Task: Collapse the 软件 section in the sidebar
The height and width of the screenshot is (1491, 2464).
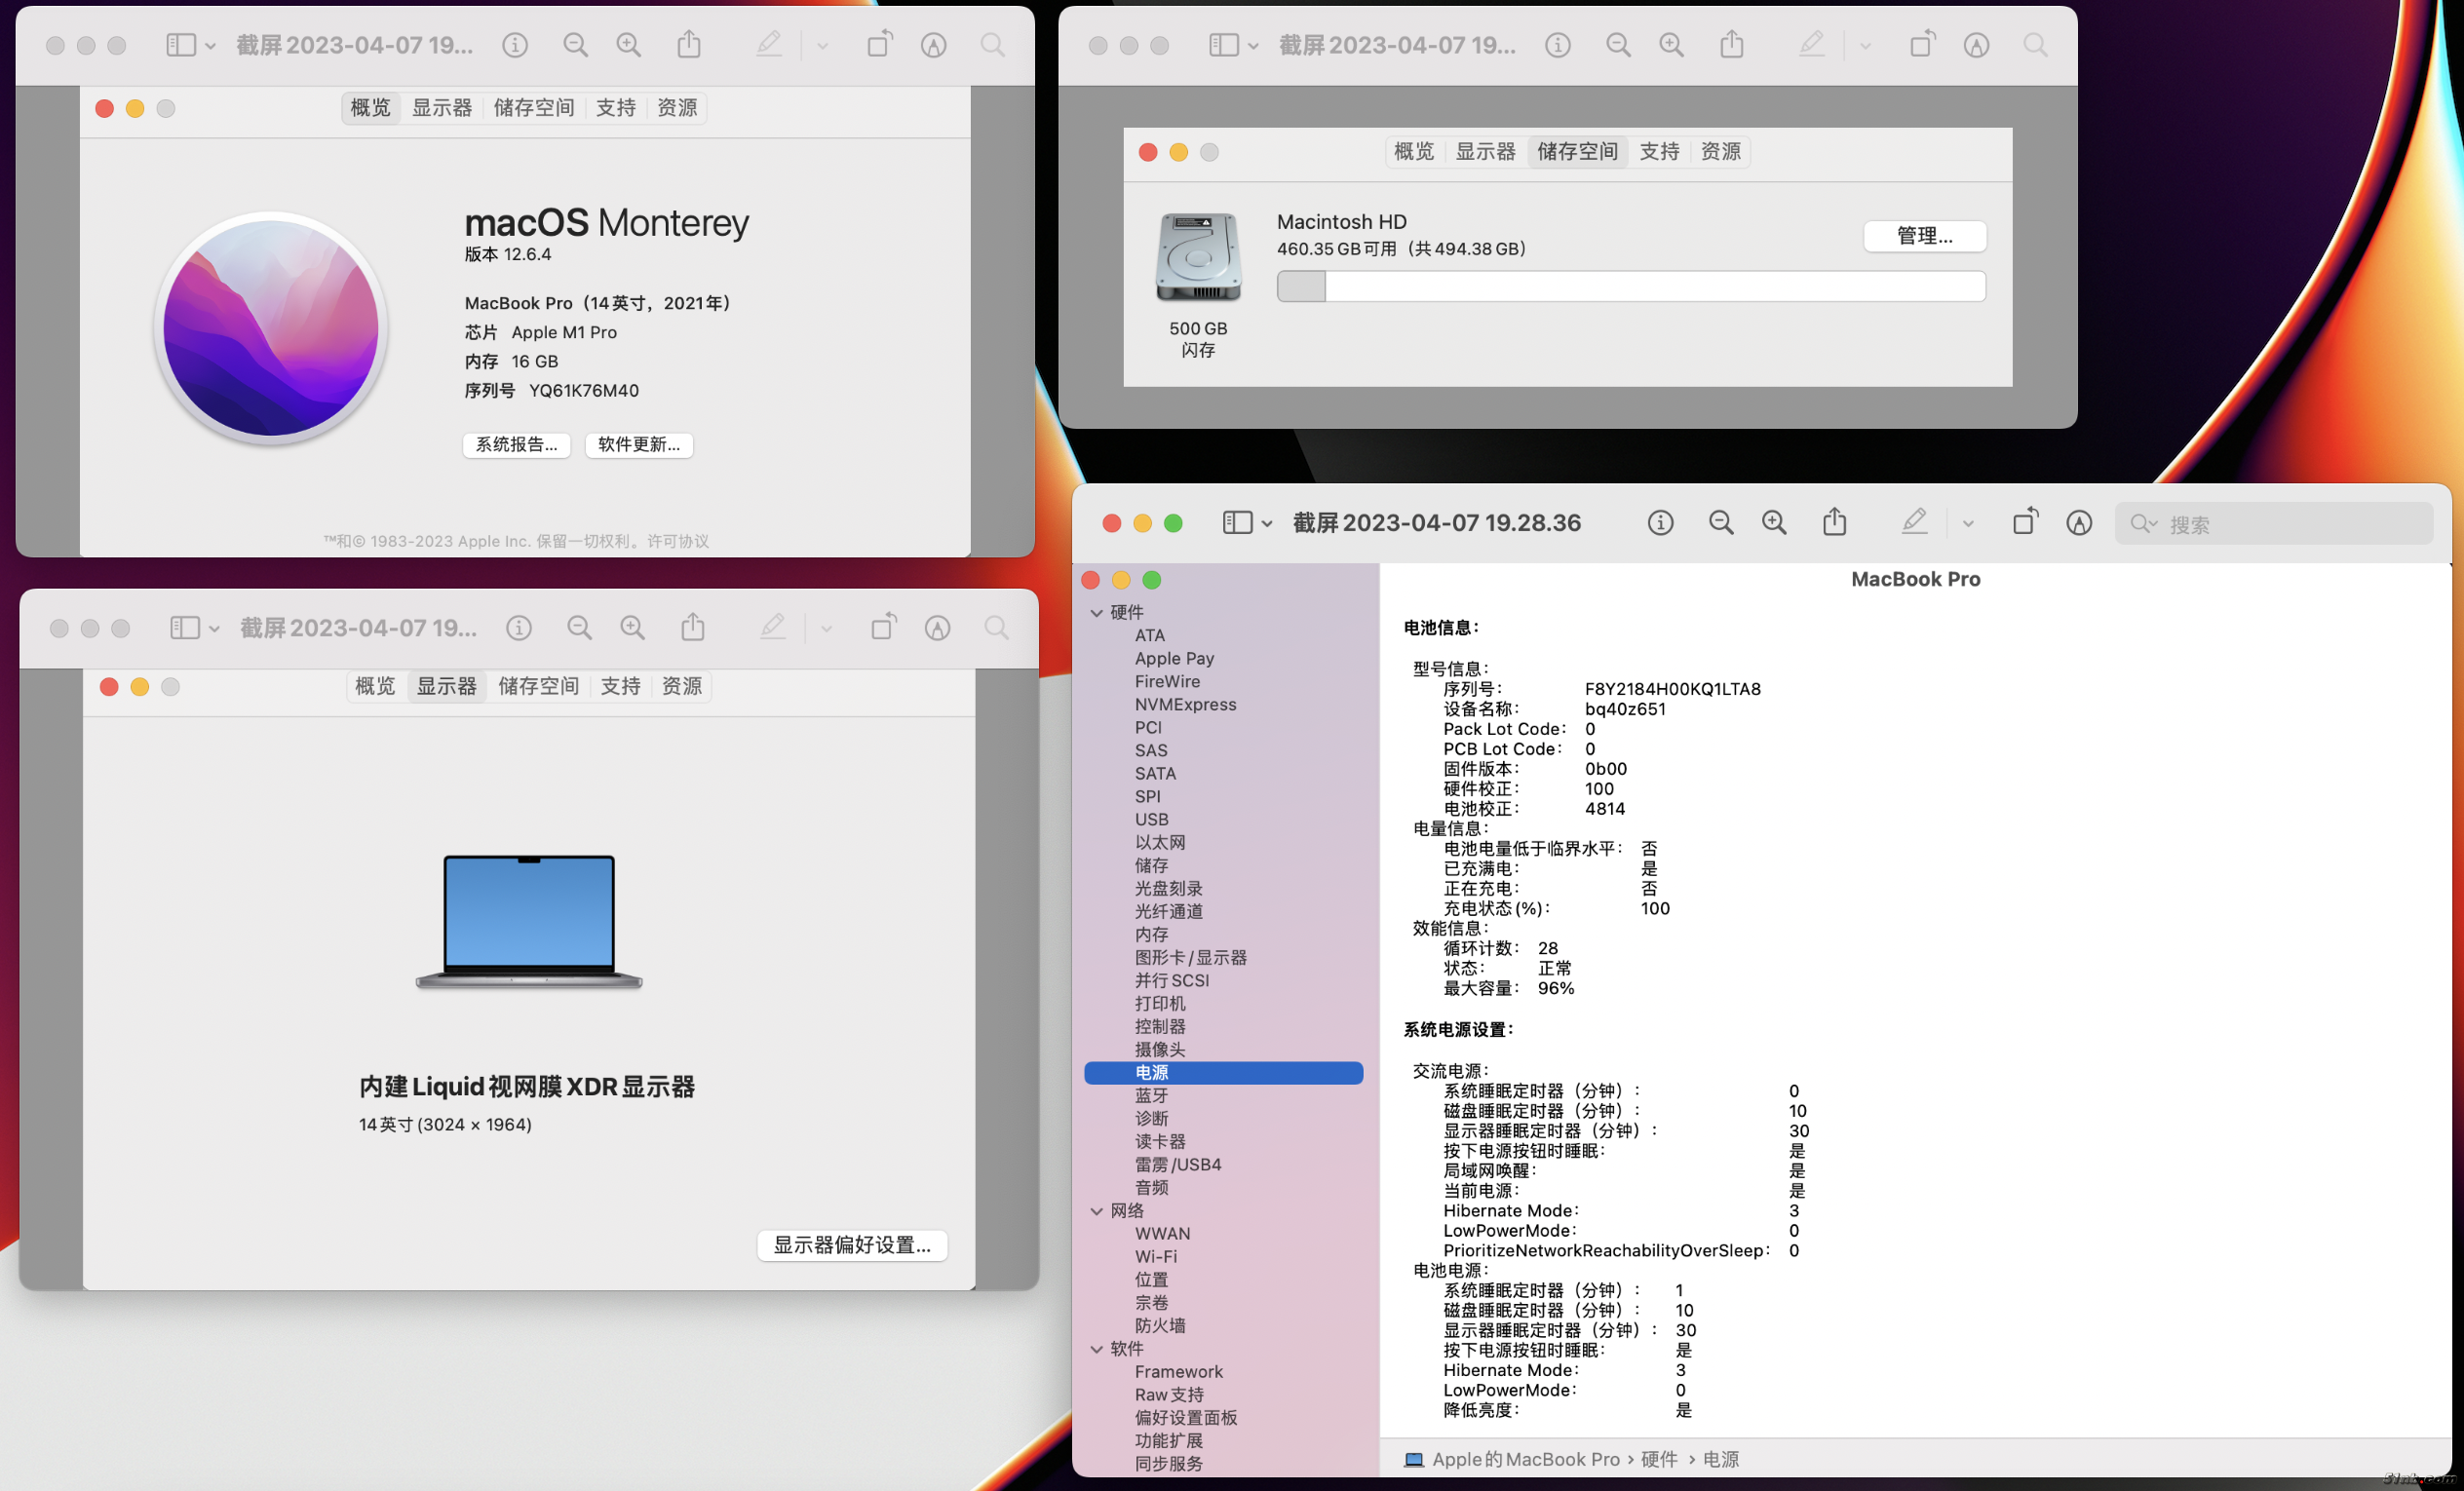Action: coord(1097,1349)
